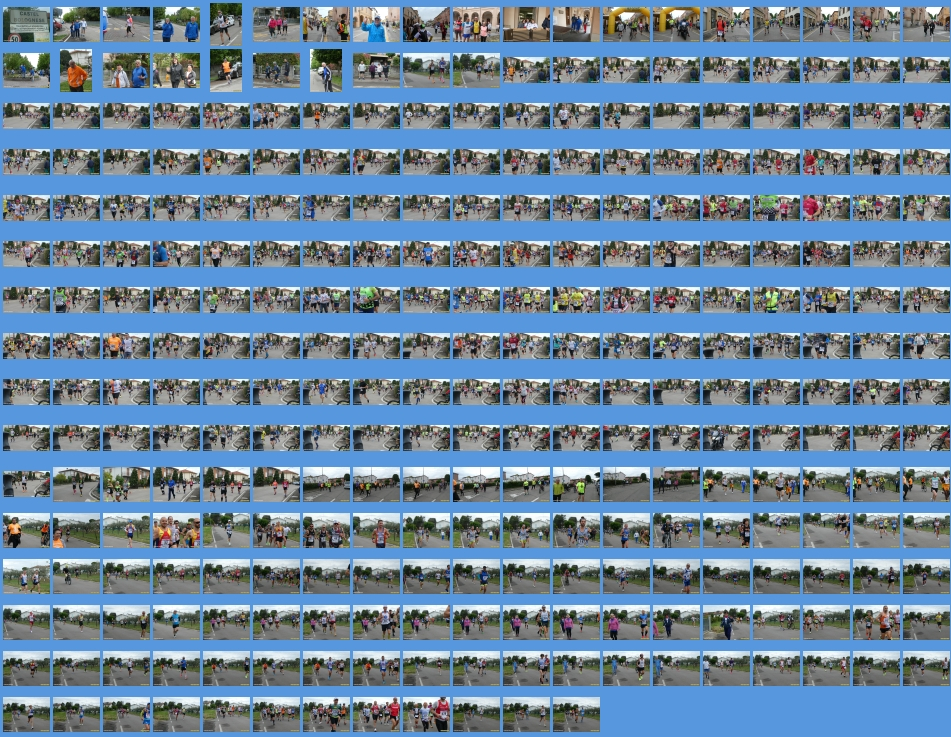The height and width of the screenshot is (737, 951).
Task: Select photo of two people in blue jackets
Action: [176, 24]
